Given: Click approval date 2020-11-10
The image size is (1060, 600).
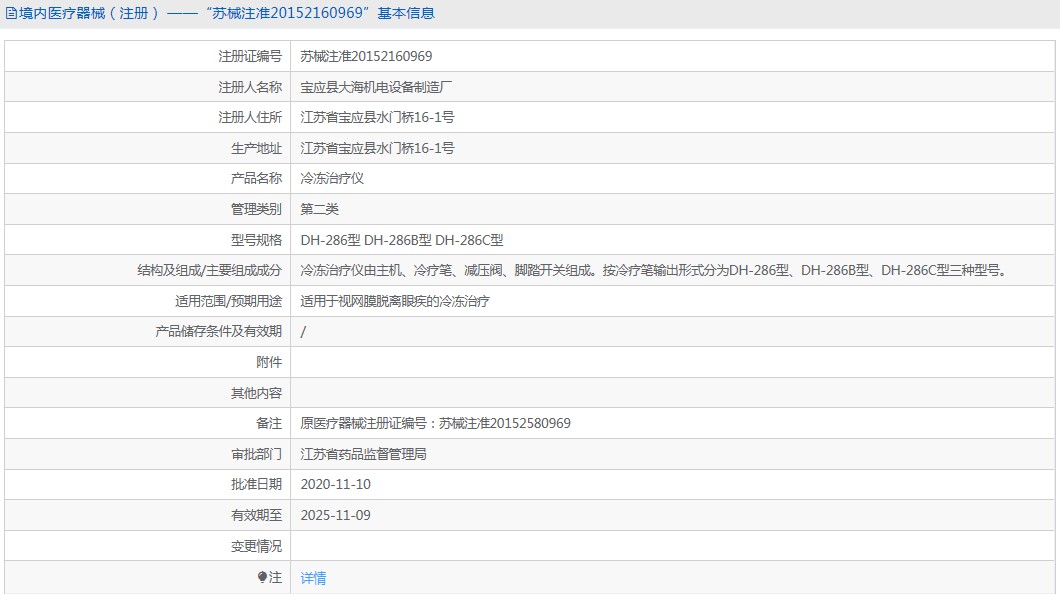Looking at the screenshot, I should (335, 484).
